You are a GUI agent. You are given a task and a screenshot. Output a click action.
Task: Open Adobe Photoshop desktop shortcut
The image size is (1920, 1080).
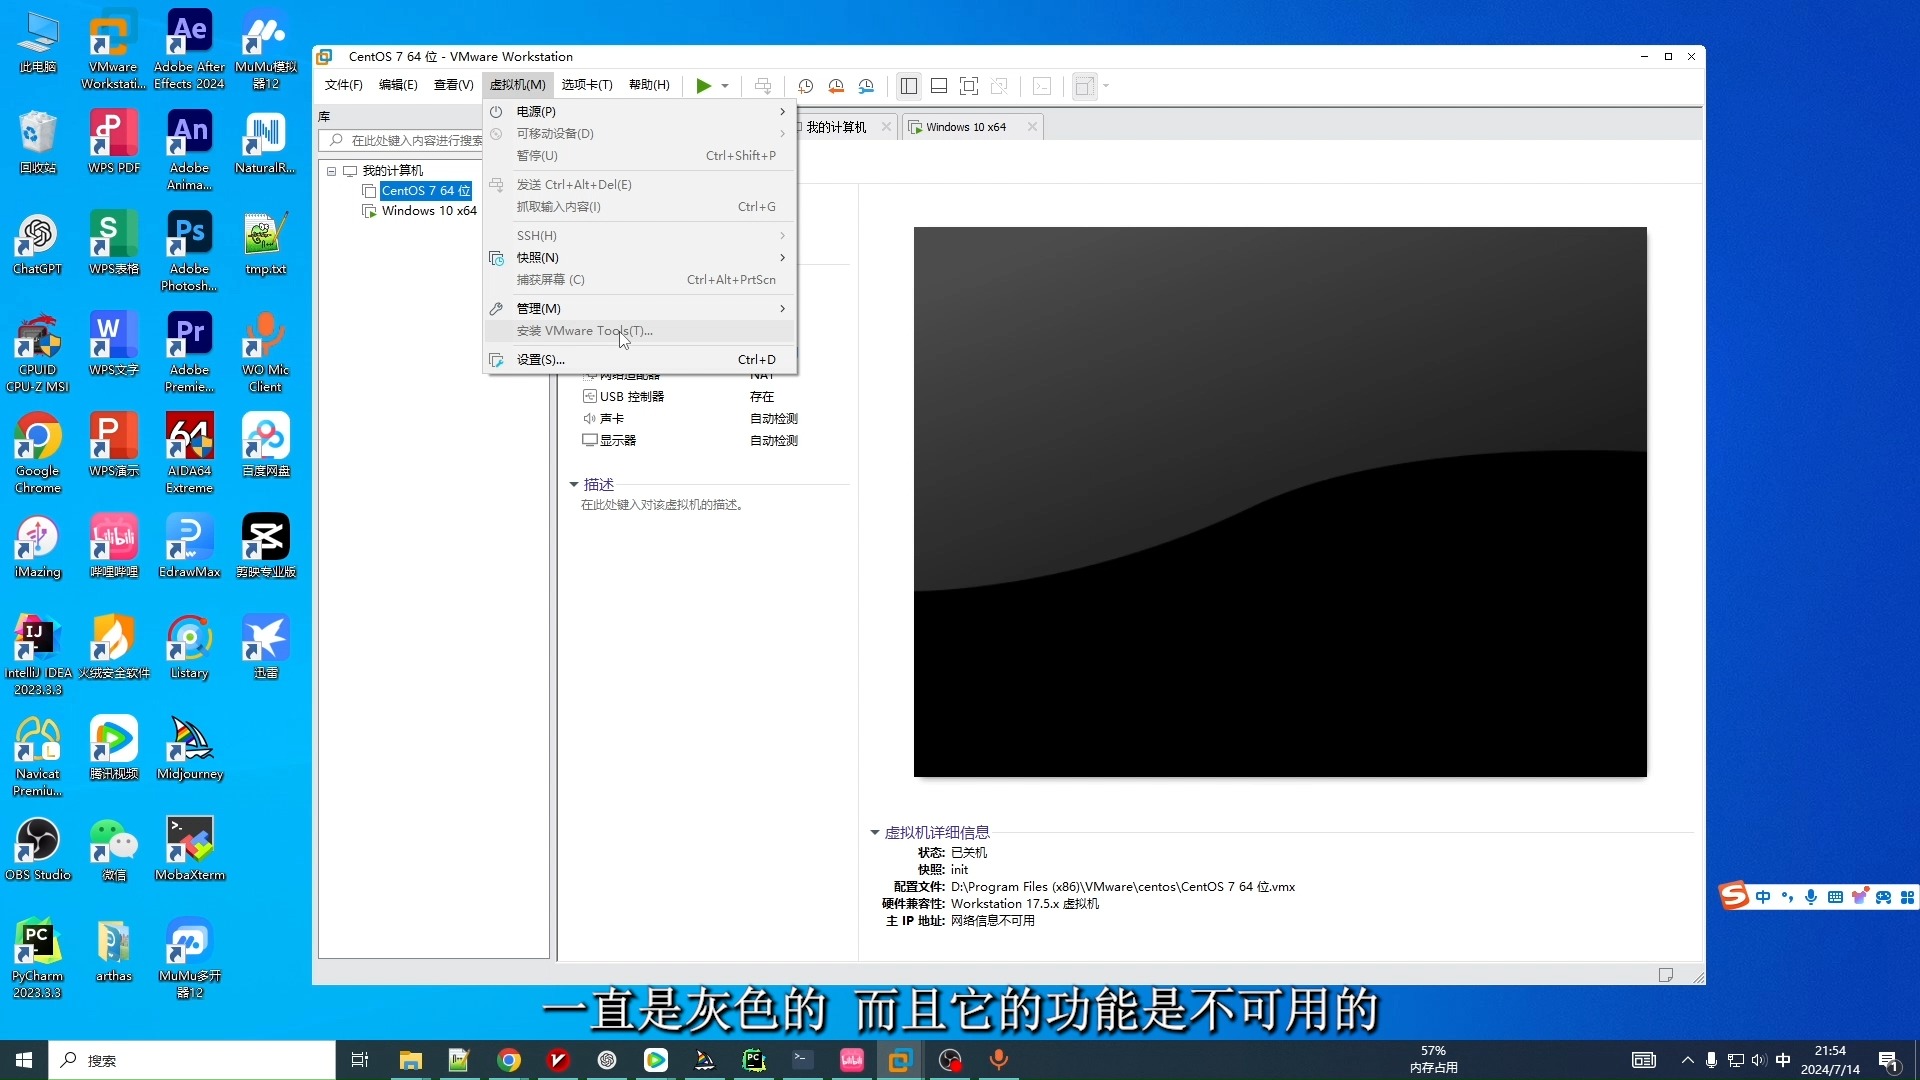click(x=189, y=251)
